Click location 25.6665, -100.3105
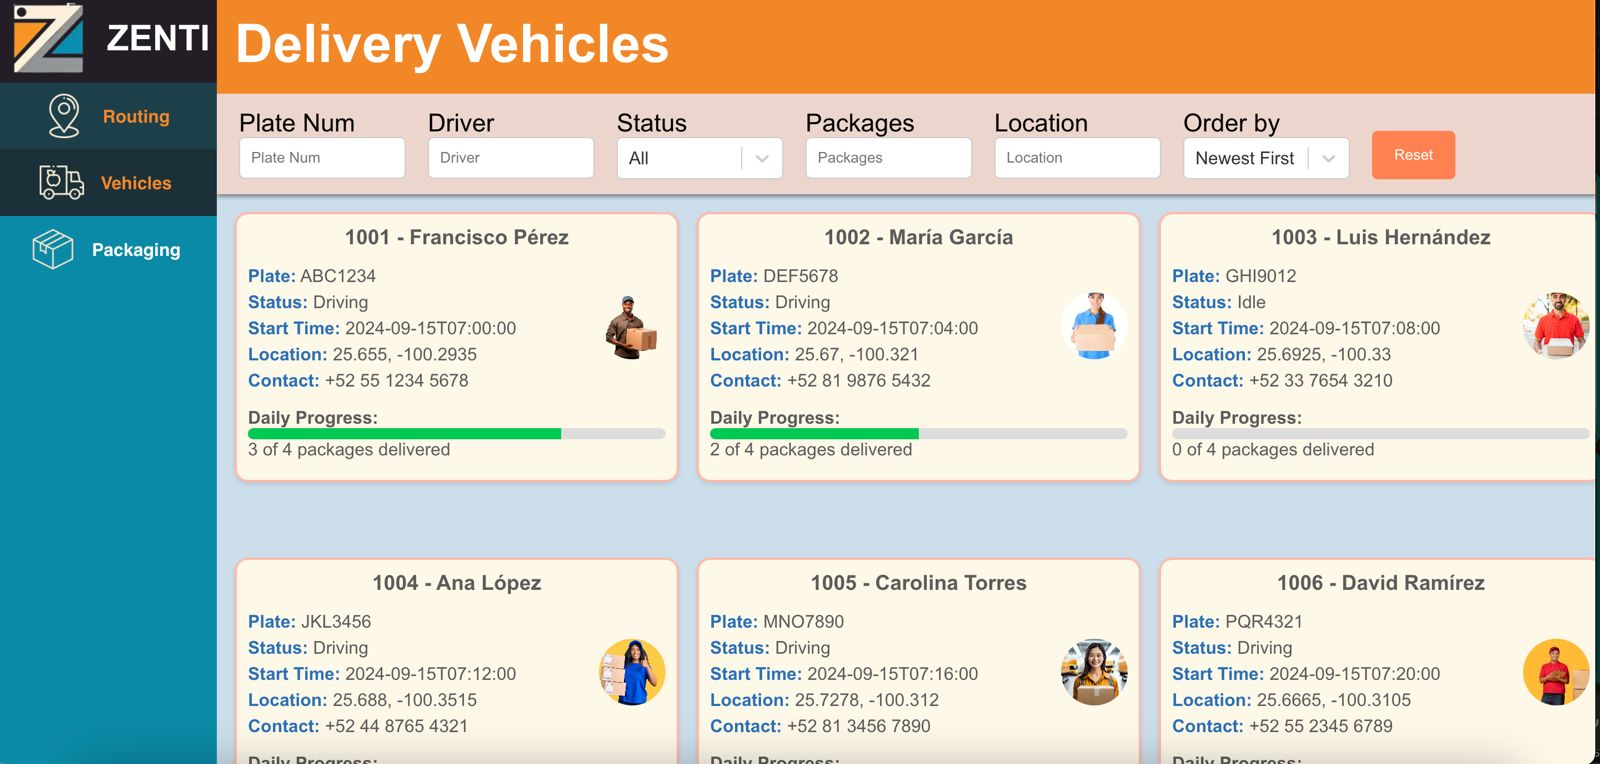The width and height of the screenshot is (1600, 764). point(1333,700)
